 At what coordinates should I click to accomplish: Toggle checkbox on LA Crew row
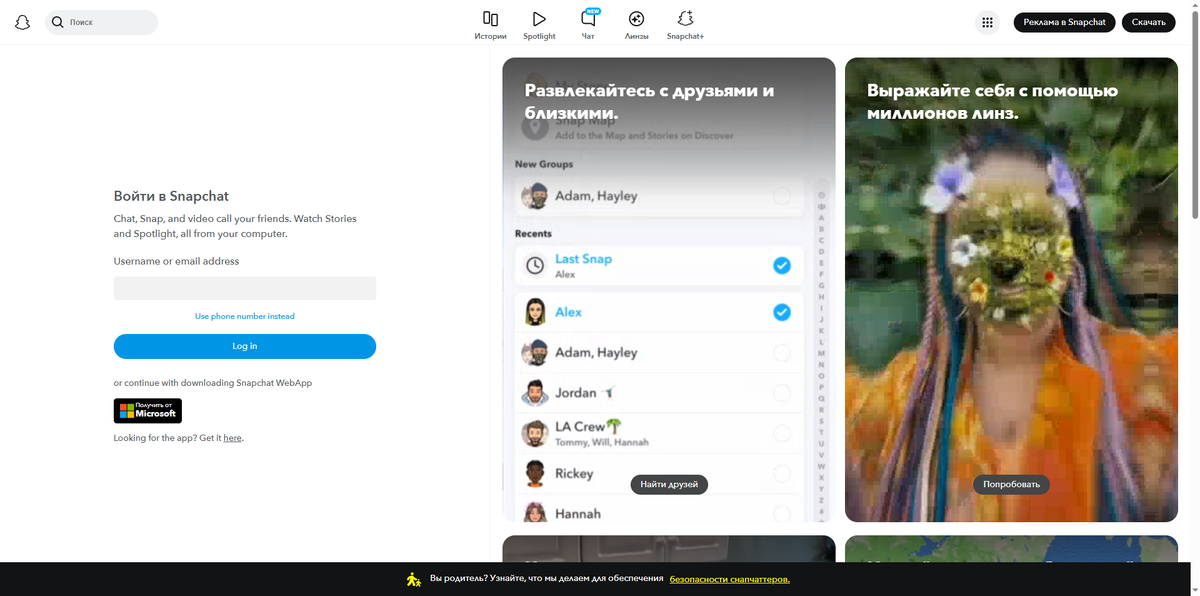pos(782,433)
